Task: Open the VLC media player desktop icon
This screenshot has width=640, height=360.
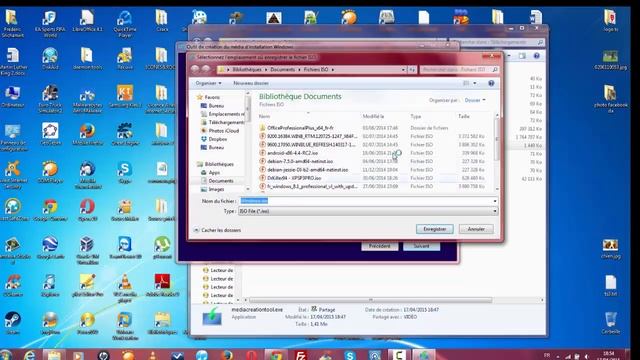Action: tap(125, 288)
